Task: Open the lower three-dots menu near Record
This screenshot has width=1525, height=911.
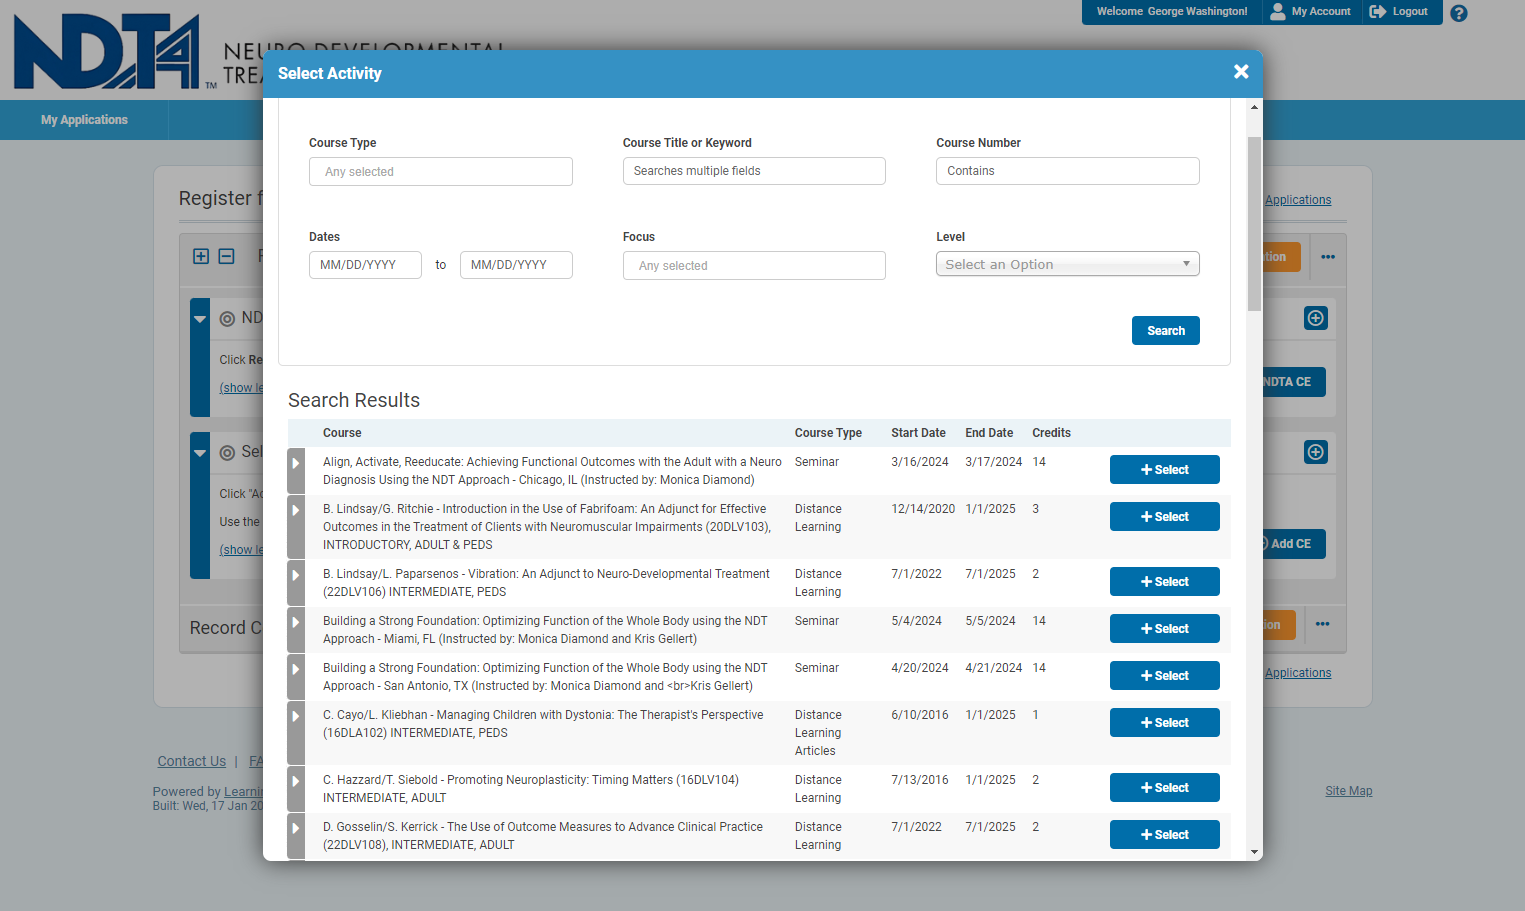Action: click(1323, 624)
